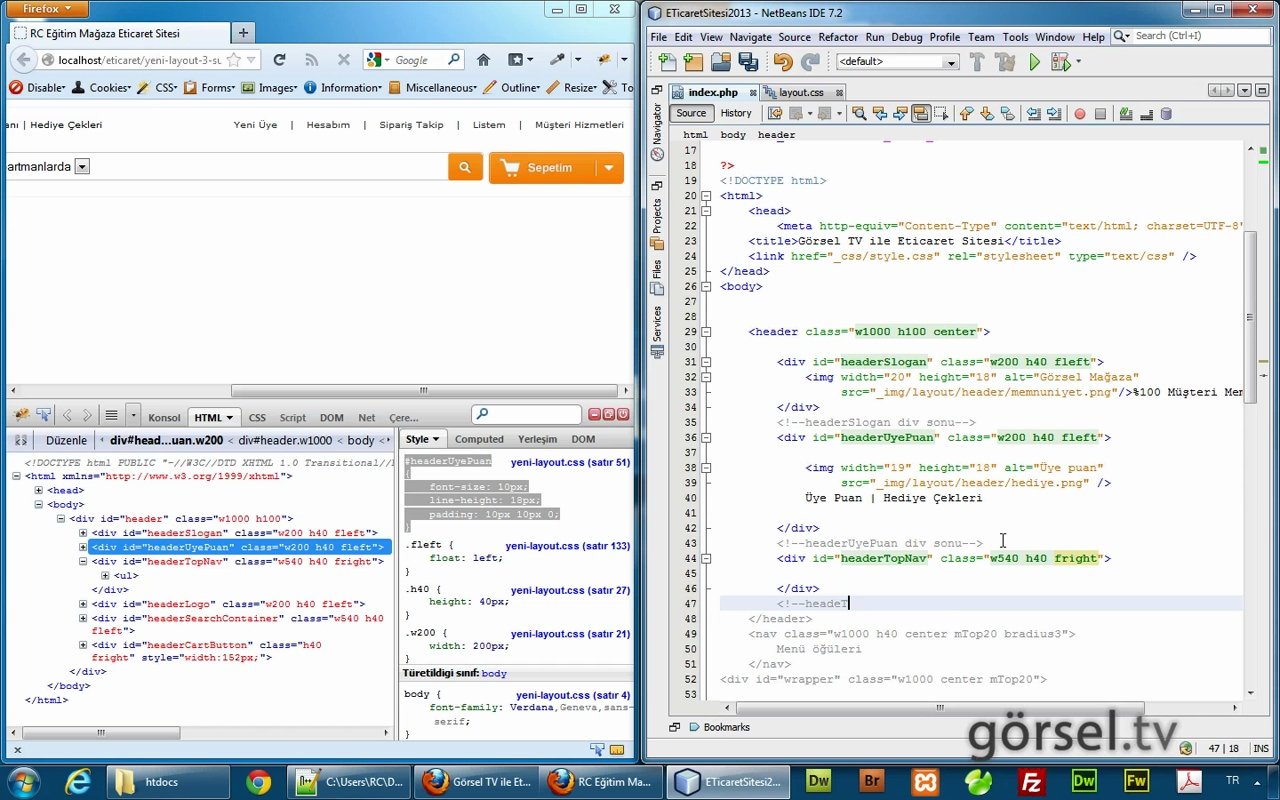This screenshot has height=800, width=1280.
Task: Collapse the body node in Firebug
Action: coord(39,505)
